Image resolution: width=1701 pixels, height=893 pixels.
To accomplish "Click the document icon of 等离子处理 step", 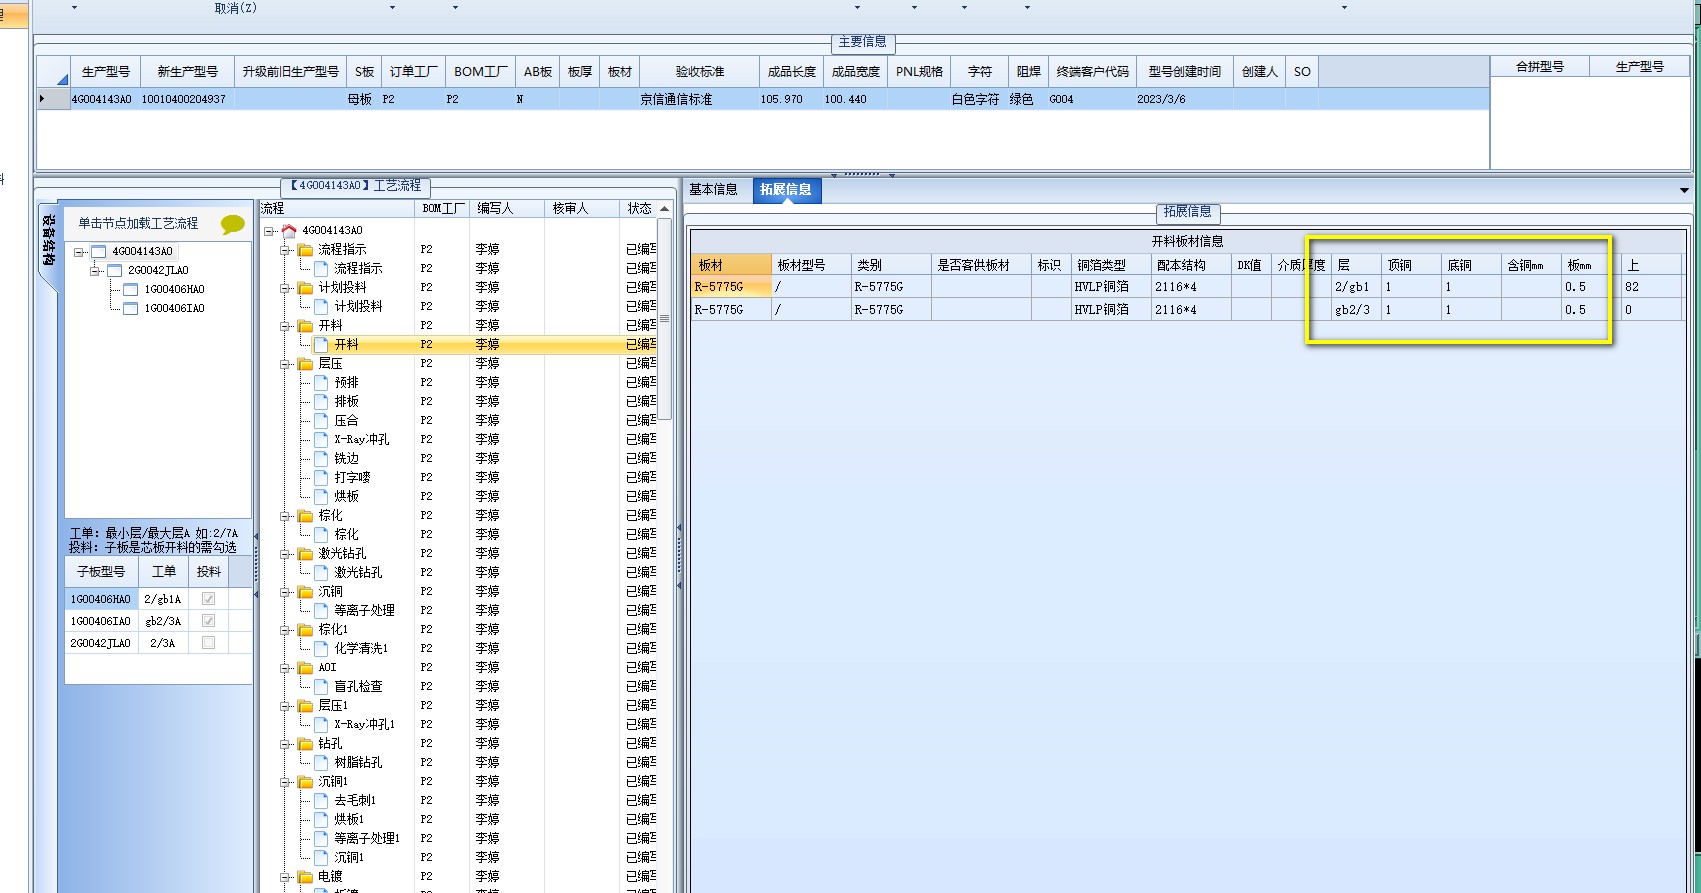I will [x=321, y=610].
